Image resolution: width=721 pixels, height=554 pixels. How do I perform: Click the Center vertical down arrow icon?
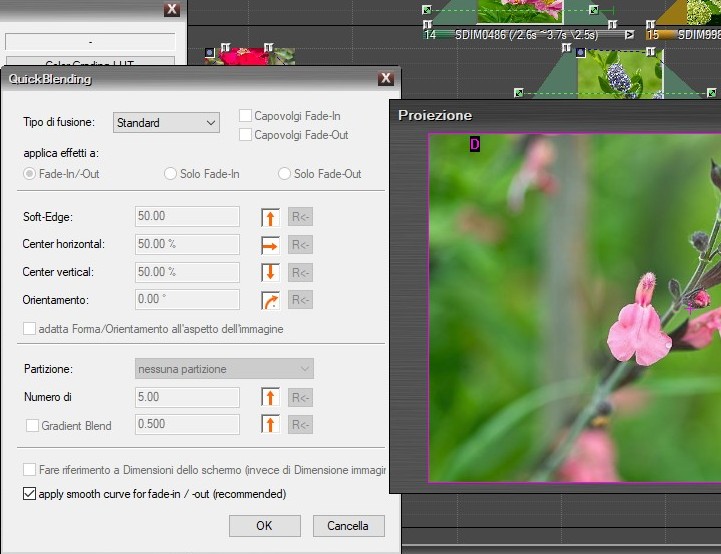pyautogui.click(x=270, y=272)
